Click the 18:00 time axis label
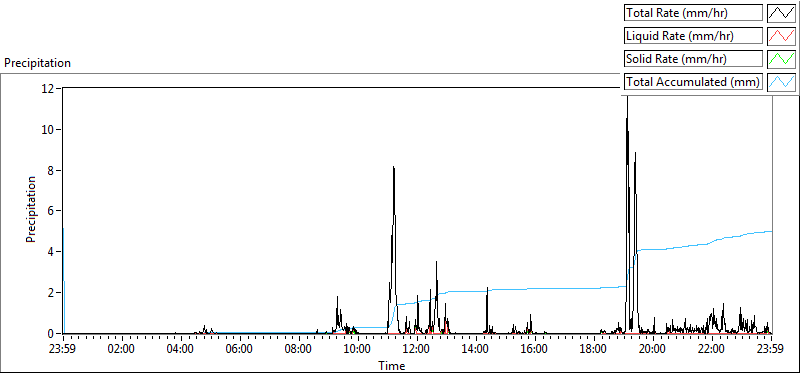800x373 pixels. pyautogui.click(x=594, y=350)
